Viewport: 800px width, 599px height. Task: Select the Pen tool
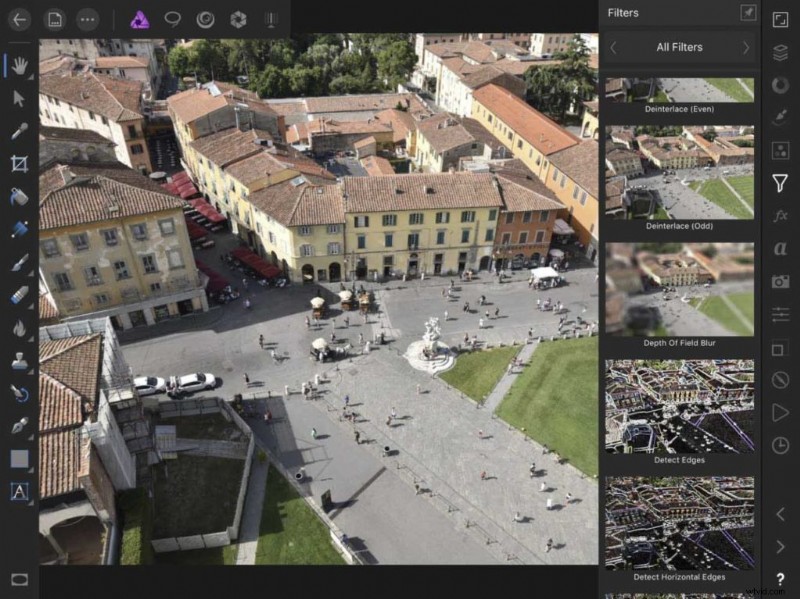coord(19,425)
